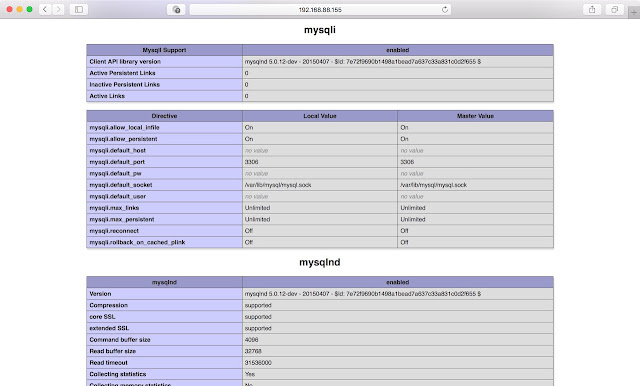Click the supported value for Compression
This screenshot has height=386, width=640.
(x=258, y=305)
